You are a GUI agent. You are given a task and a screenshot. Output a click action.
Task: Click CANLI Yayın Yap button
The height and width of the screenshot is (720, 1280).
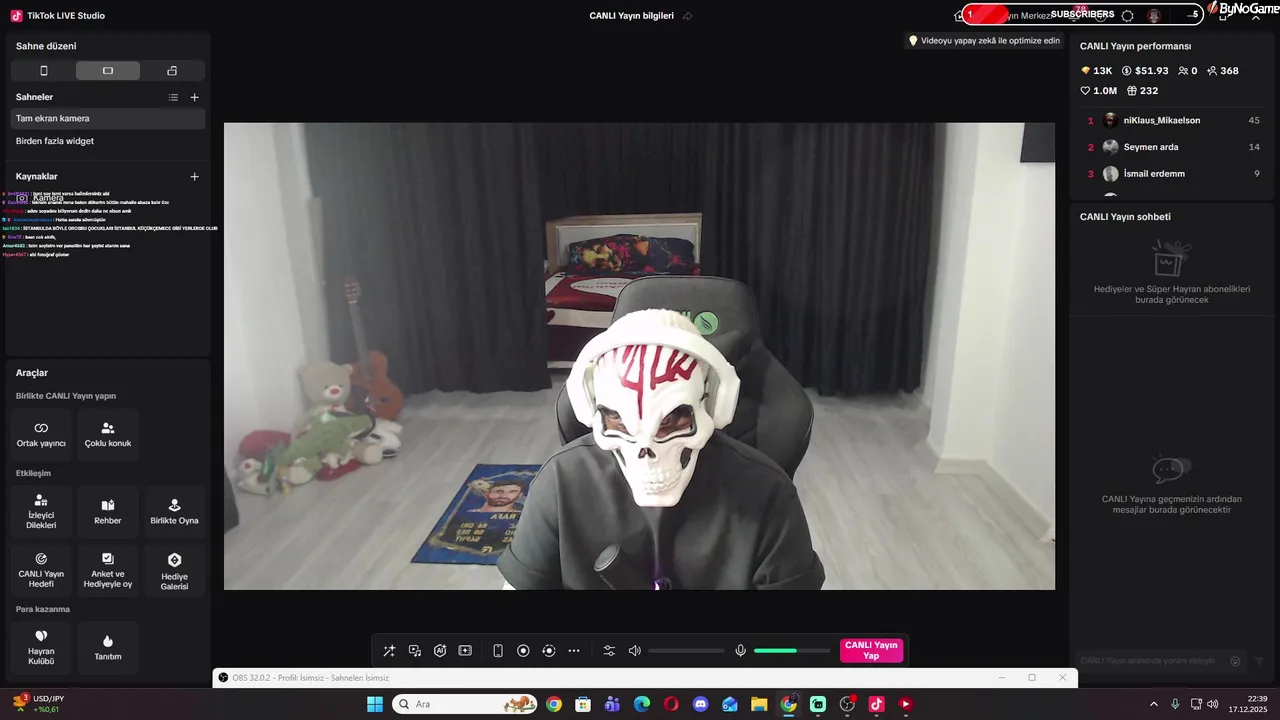(871, 651)
